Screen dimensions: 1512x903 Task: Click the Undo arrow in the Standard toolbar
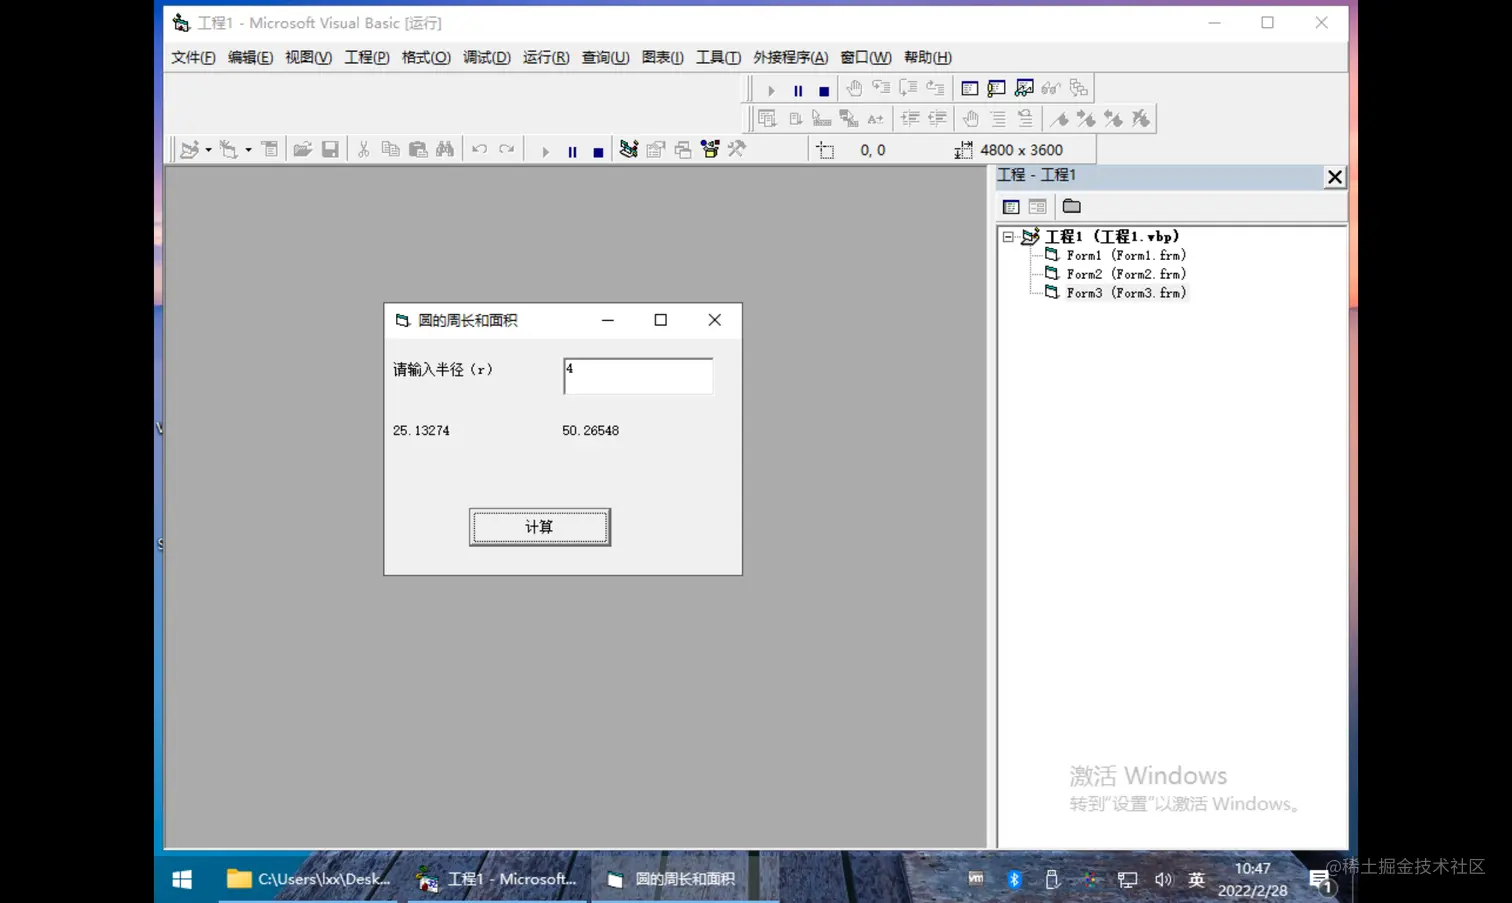[x=479, y=150]
